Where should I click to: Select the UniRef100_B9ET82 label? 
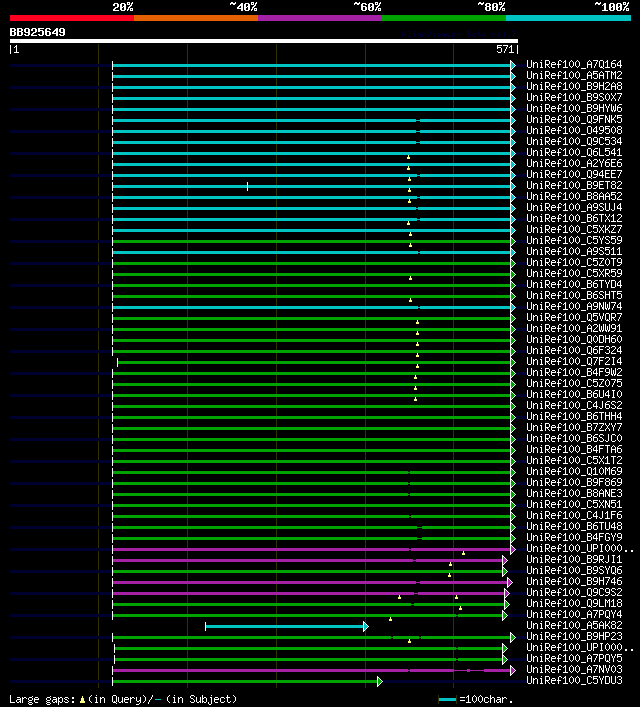point(574,185)
